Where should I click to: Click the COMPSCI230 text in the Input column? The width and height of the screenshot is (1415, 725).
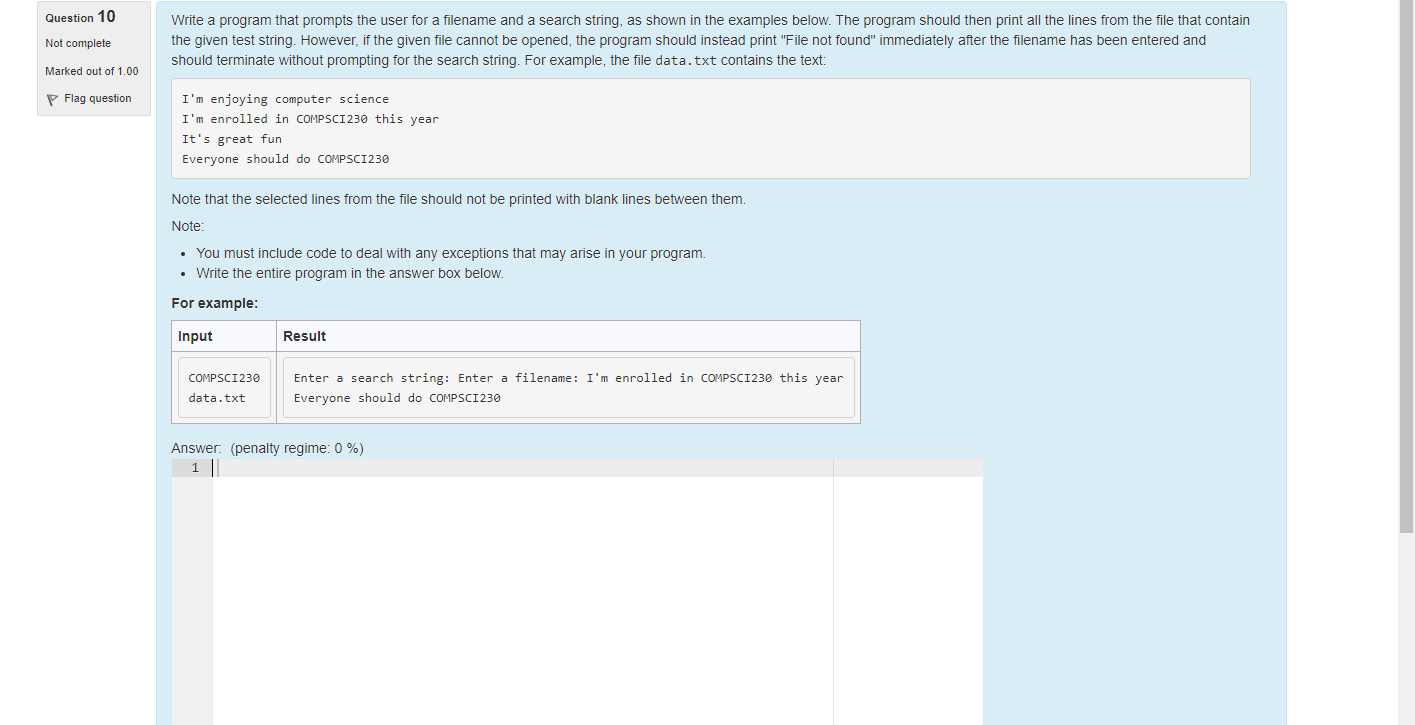[x=223, y=377]
